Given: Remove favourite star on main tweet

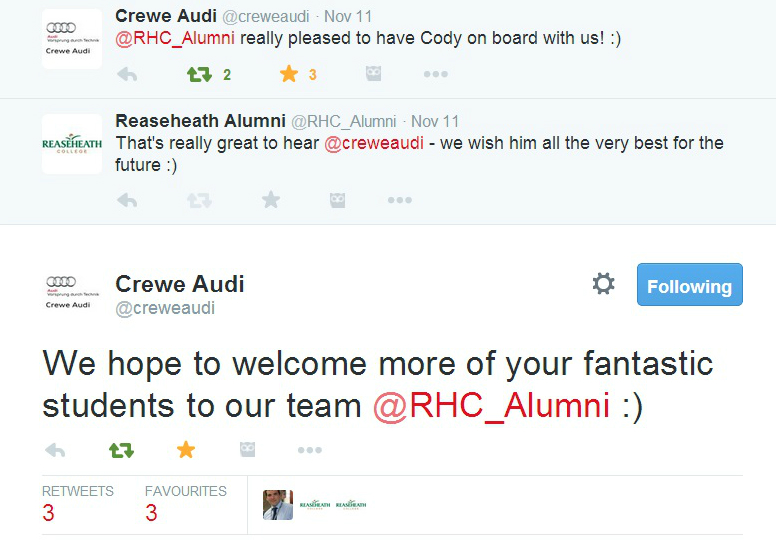Looking at the screenshot, I should point(186,450).
